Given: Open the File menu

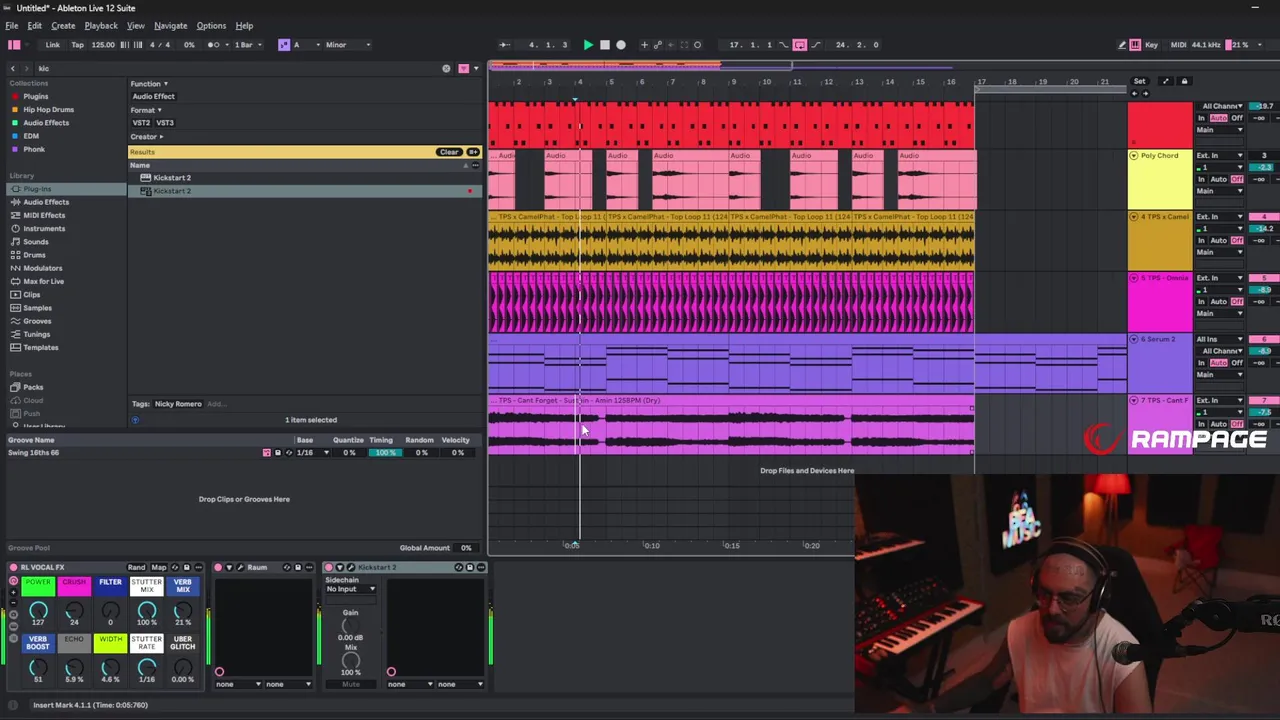Looking at the screenshot, I should click(x=12, y=25).
